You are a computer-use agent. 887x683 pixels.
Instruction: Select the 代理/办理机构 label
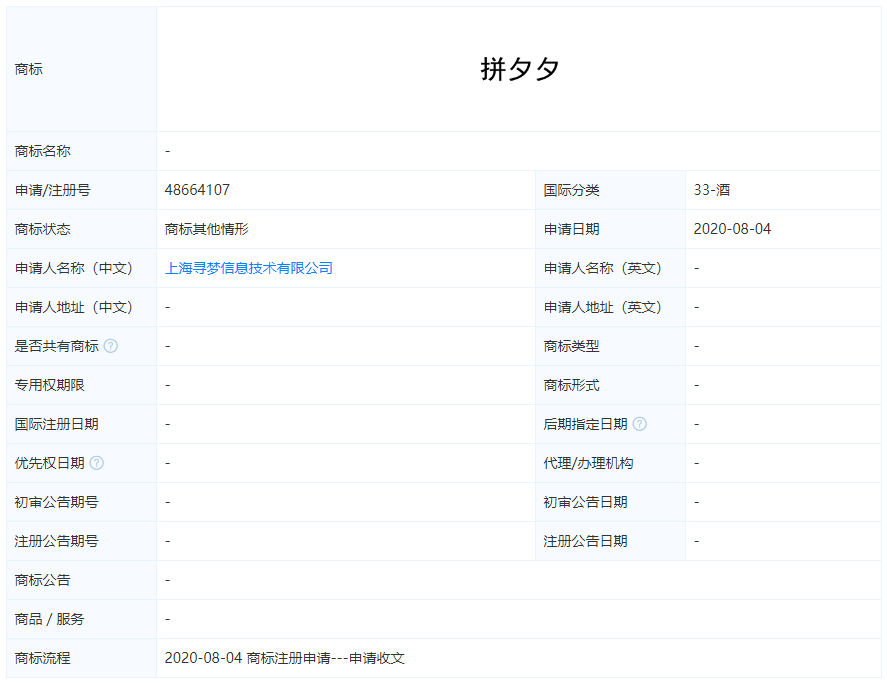(x=582, y=462)
